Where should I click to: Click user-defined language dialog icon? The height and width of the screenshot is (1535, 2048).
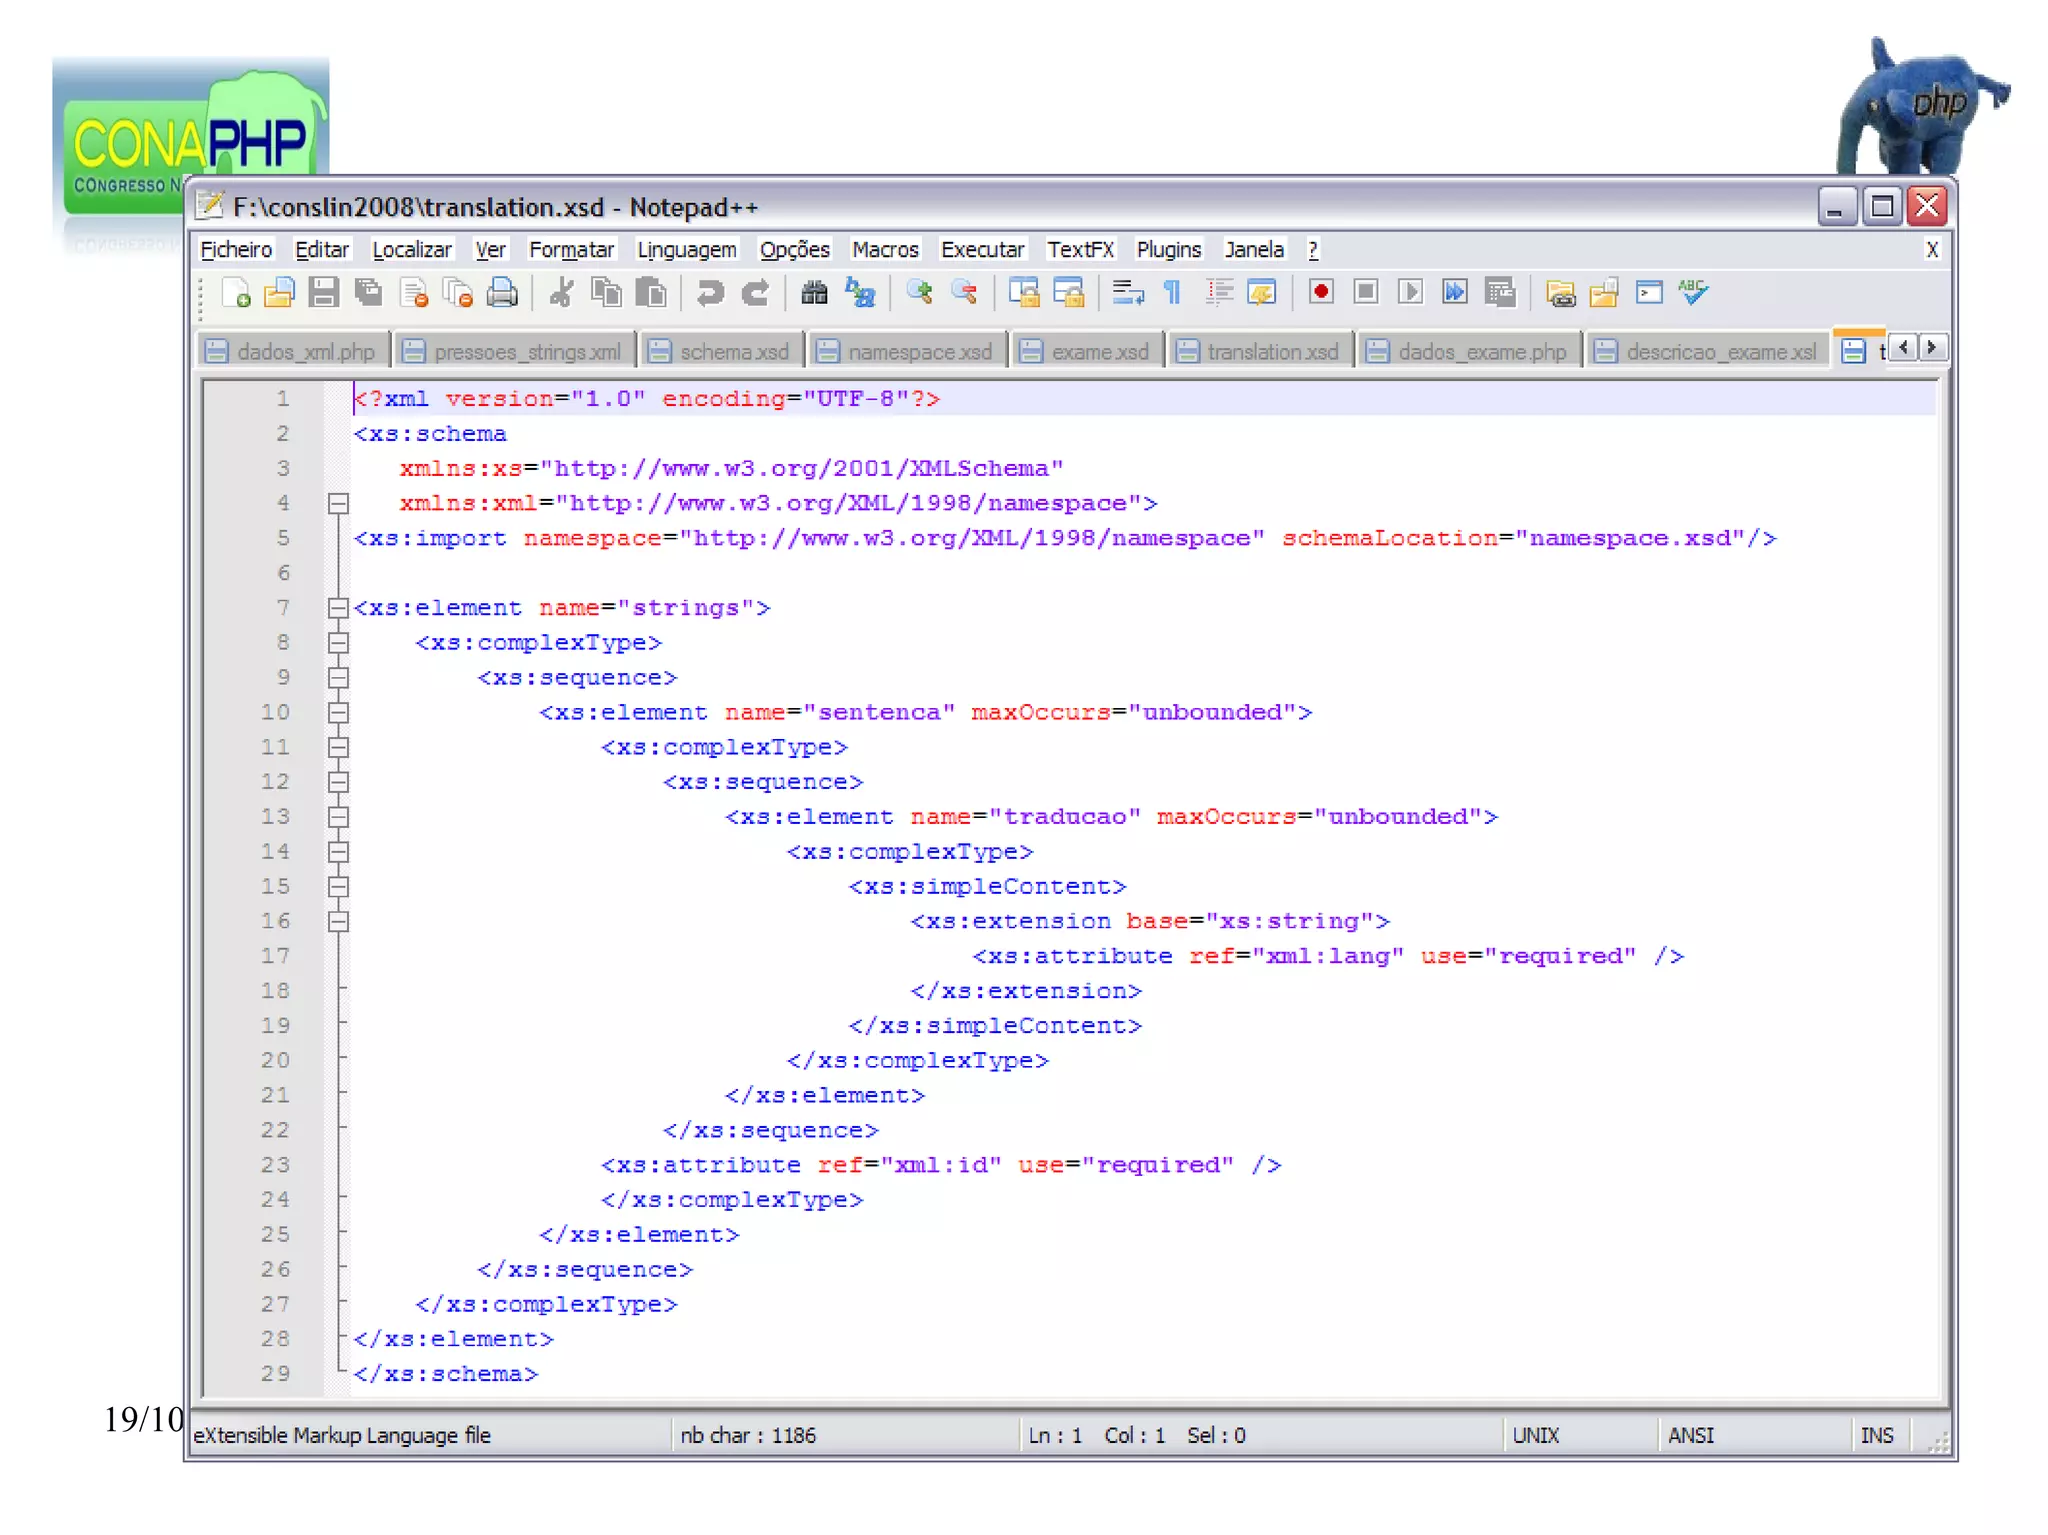coord(1262,293)
